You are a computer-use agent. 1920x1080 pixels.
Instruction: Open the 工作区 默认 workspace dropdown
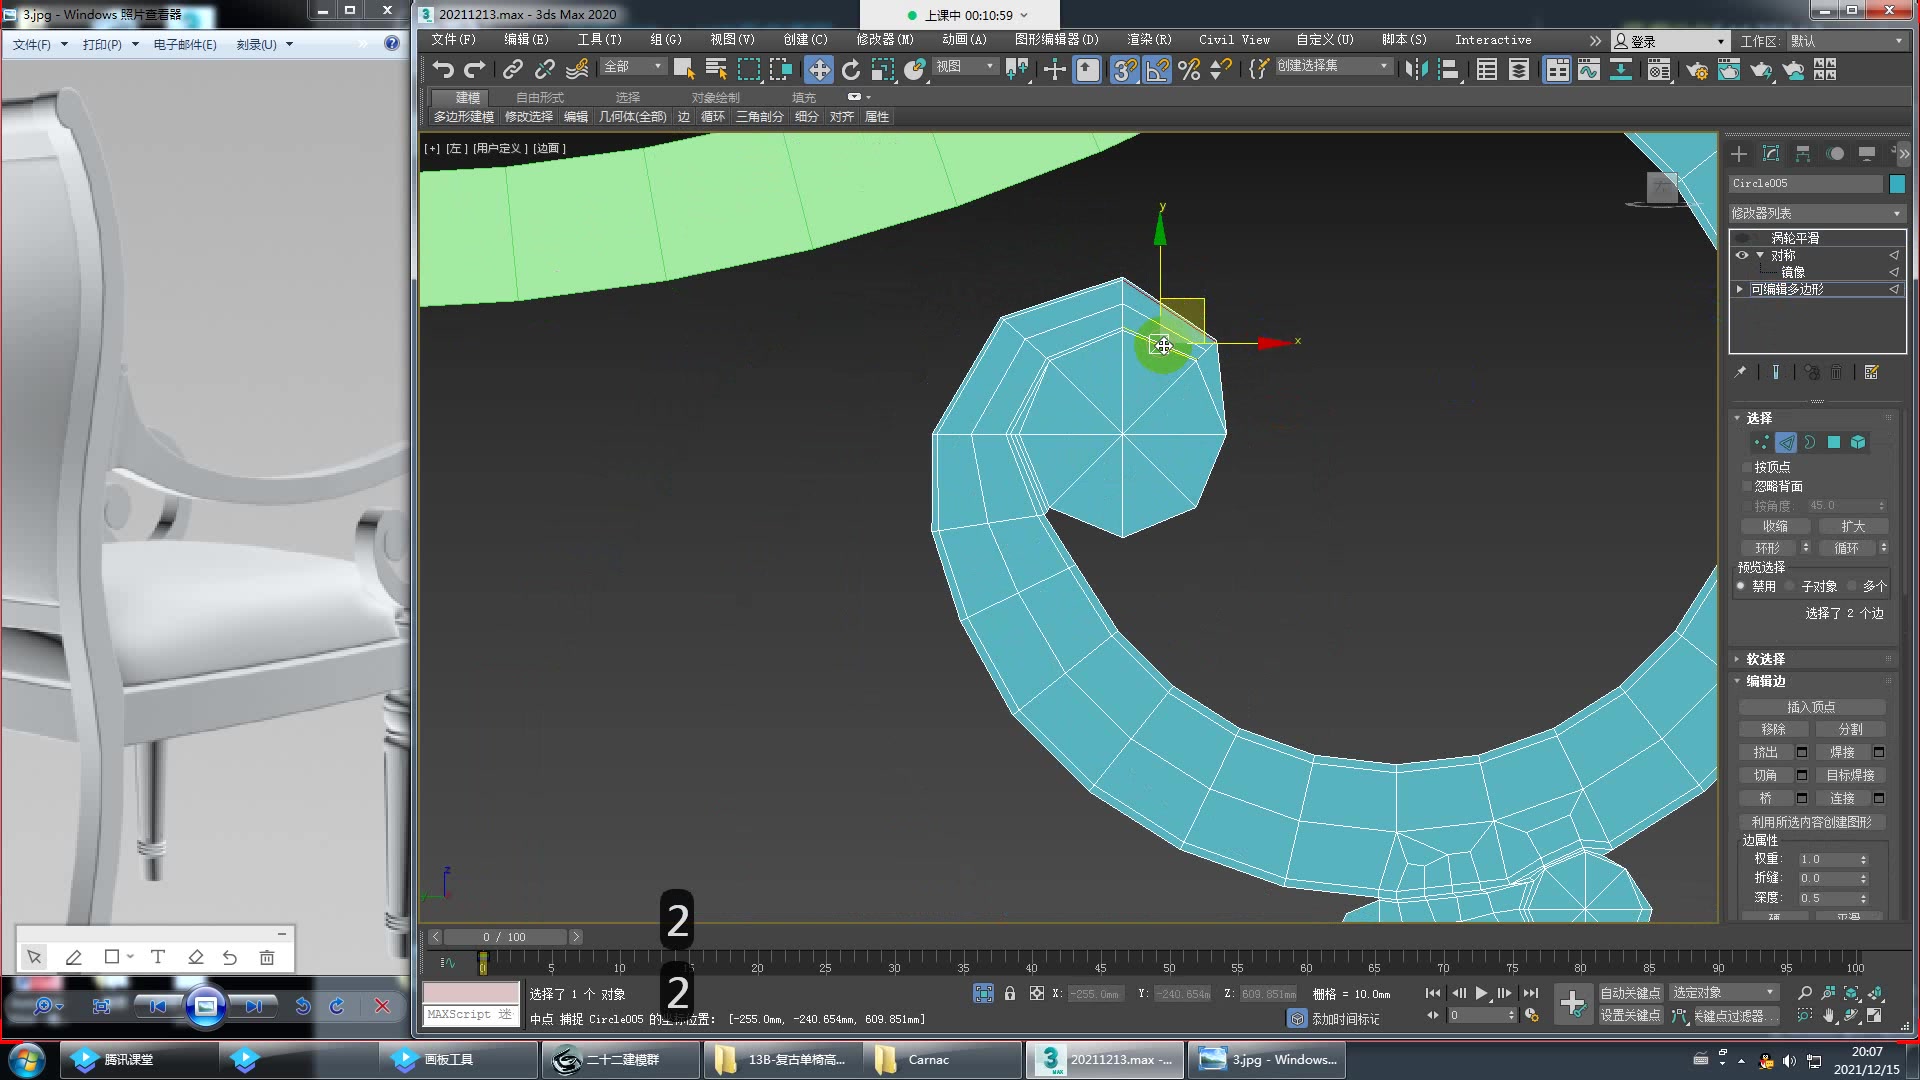pyautogui.click(x=1845, y=41)
